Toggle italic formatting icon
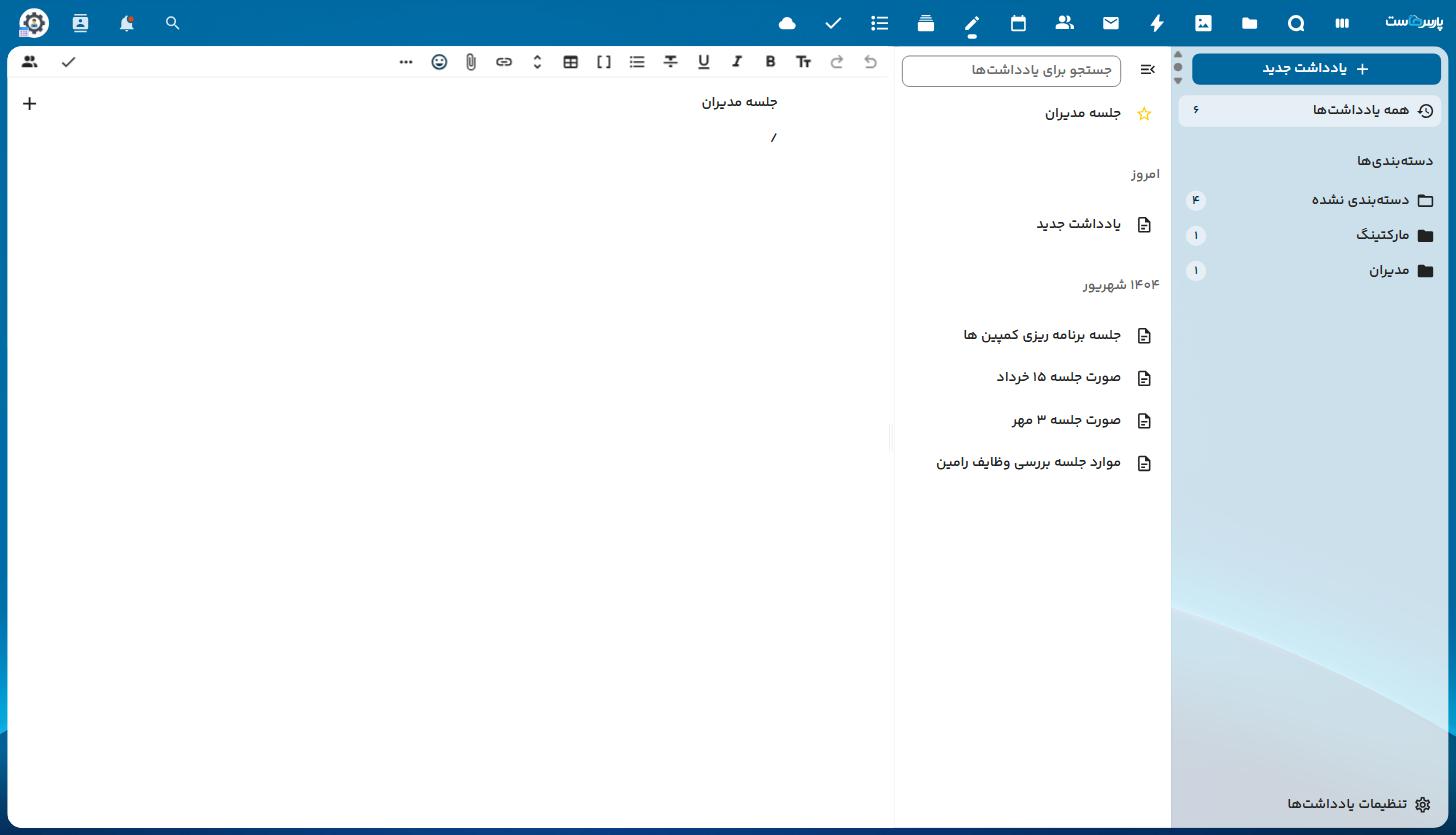Viewport: 1456px width, 835px height. point(737,62)
